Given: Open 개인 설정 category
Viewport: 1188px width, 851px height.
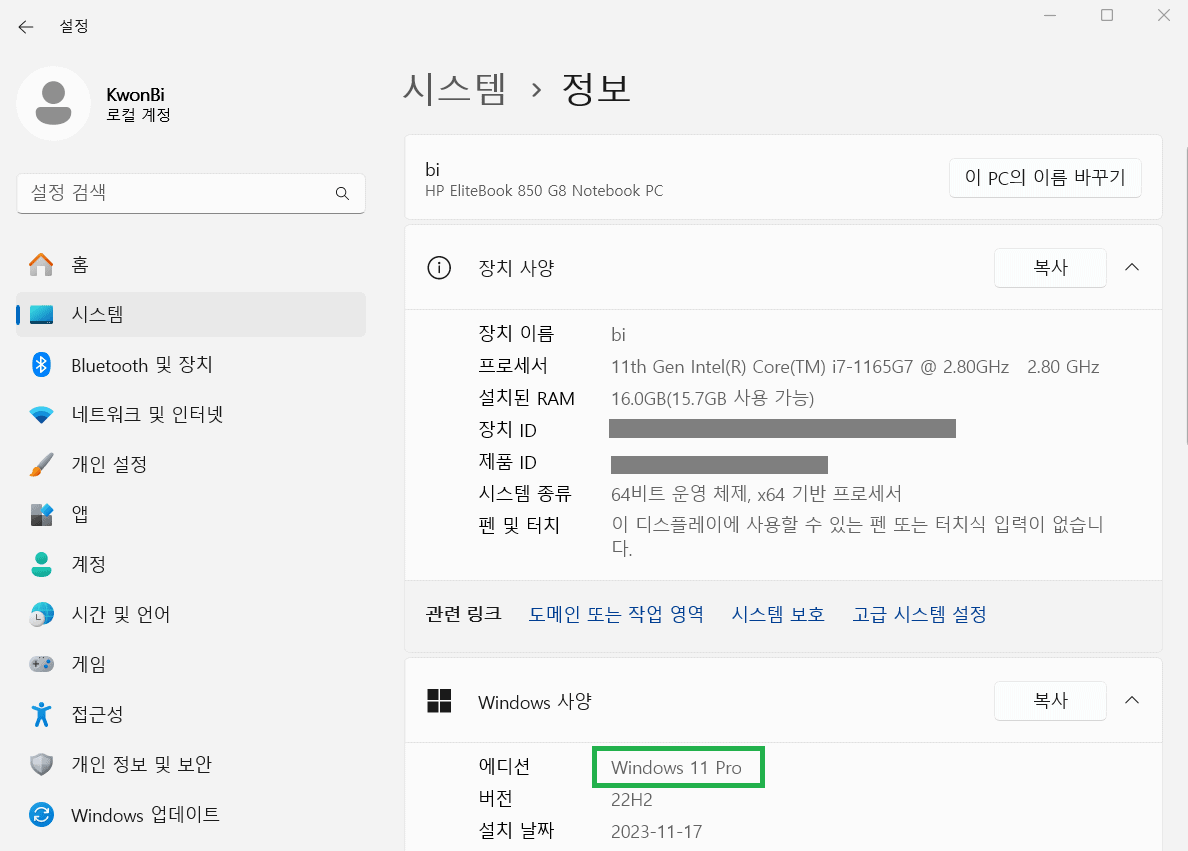Looking at the screenshot, I should point(191,465).
